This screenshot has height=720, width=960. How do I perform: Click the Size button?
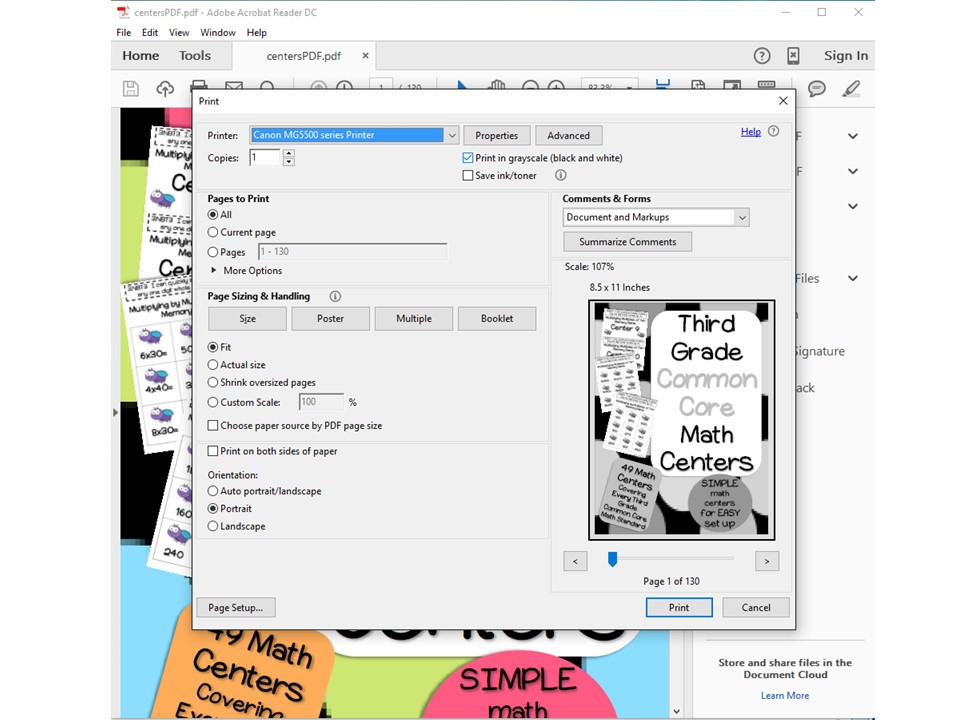point(247,318)
